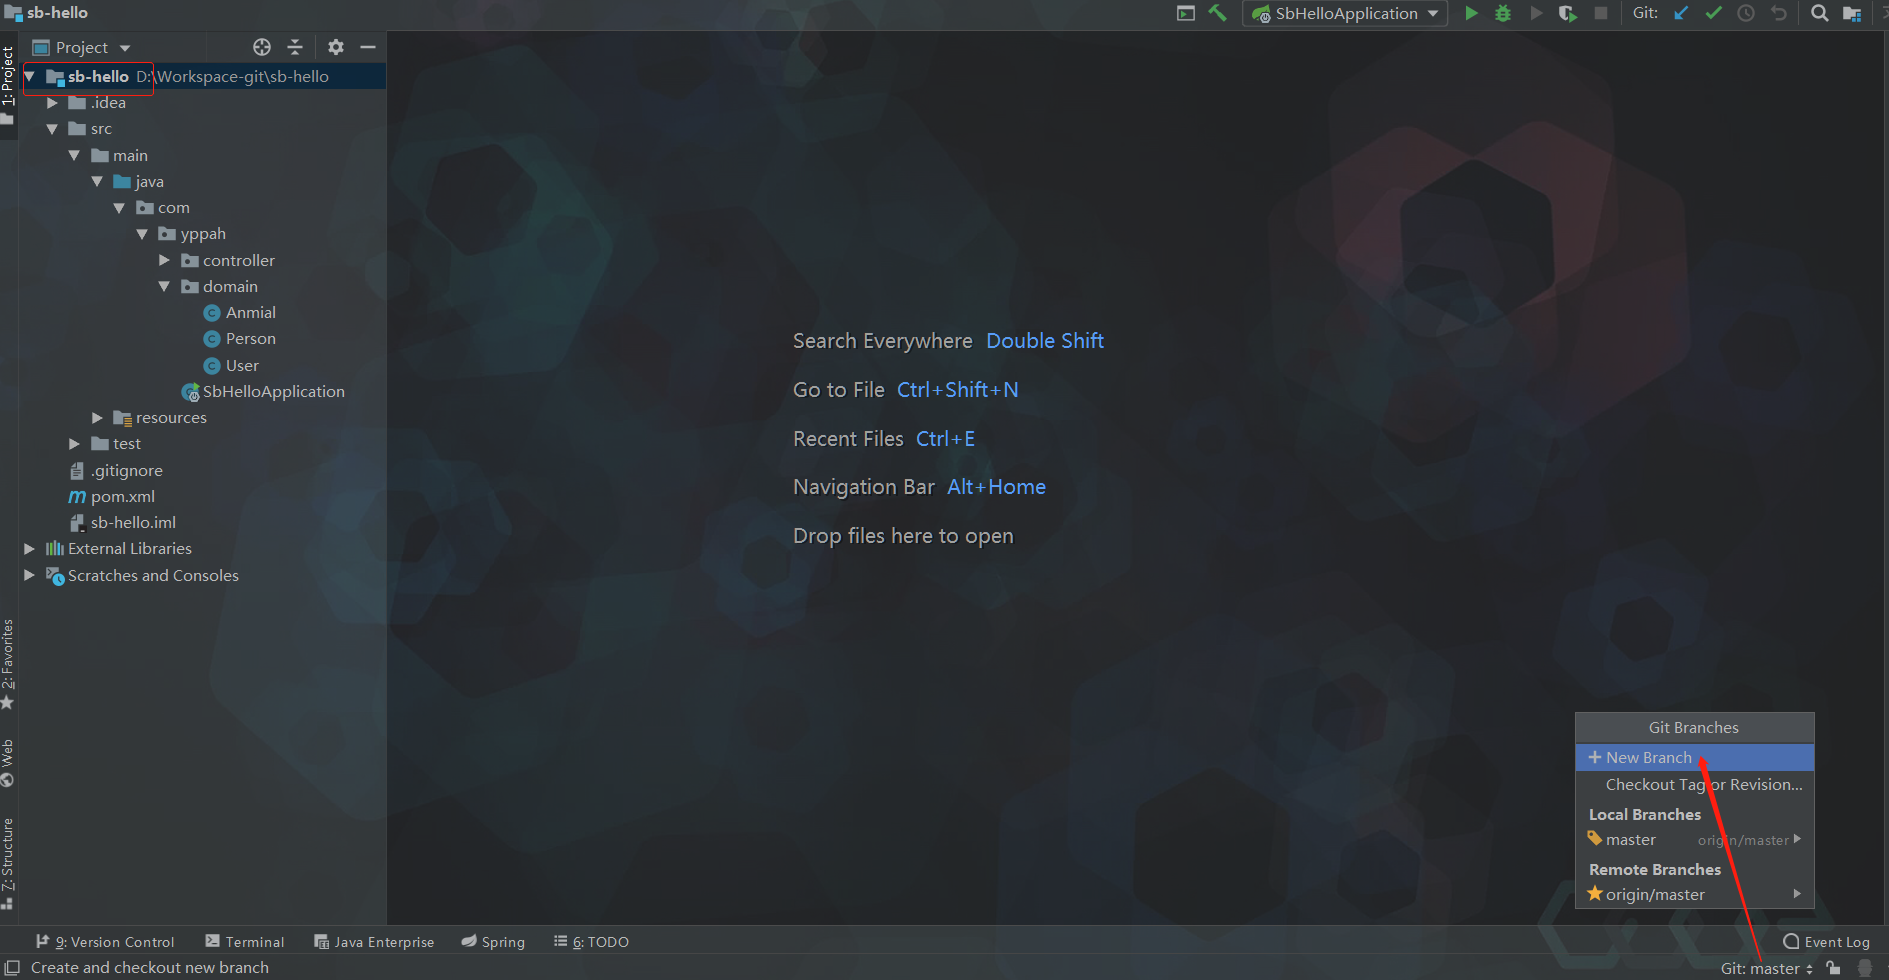
Task: Open the Event Log button
Action: [x=1826, y=942]
